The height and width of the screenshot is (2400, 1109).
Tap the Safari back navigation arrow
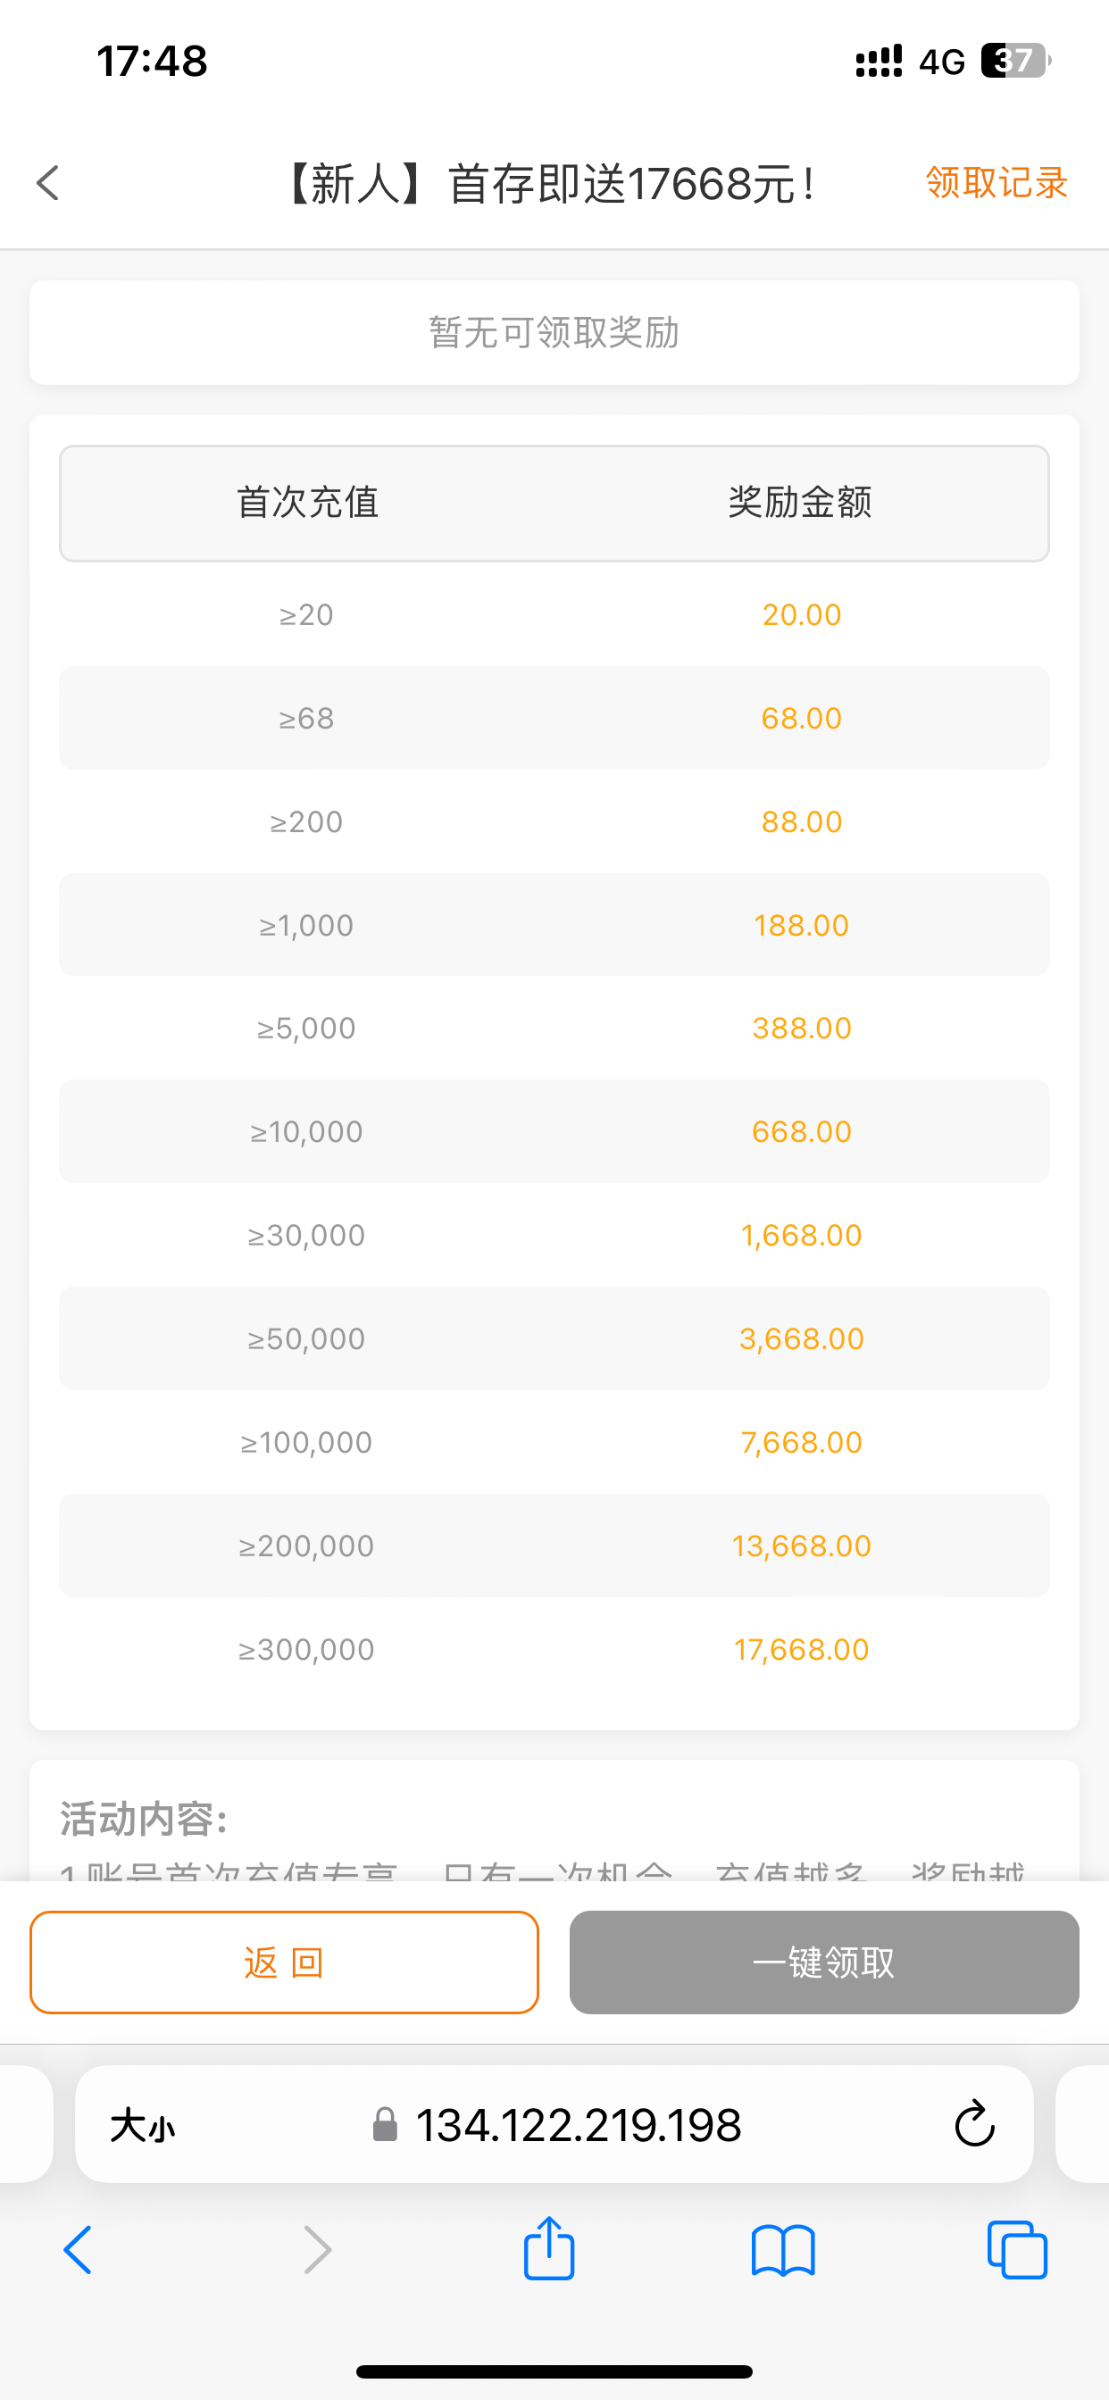pos(78,2250)
